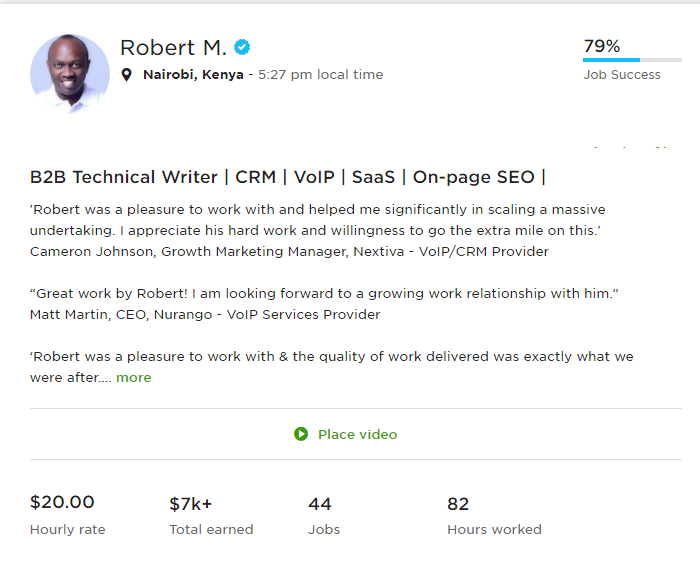This screenshot has height=569, width=700.
Task: Click the 'Total earned' label
Action: coord(211,530)
